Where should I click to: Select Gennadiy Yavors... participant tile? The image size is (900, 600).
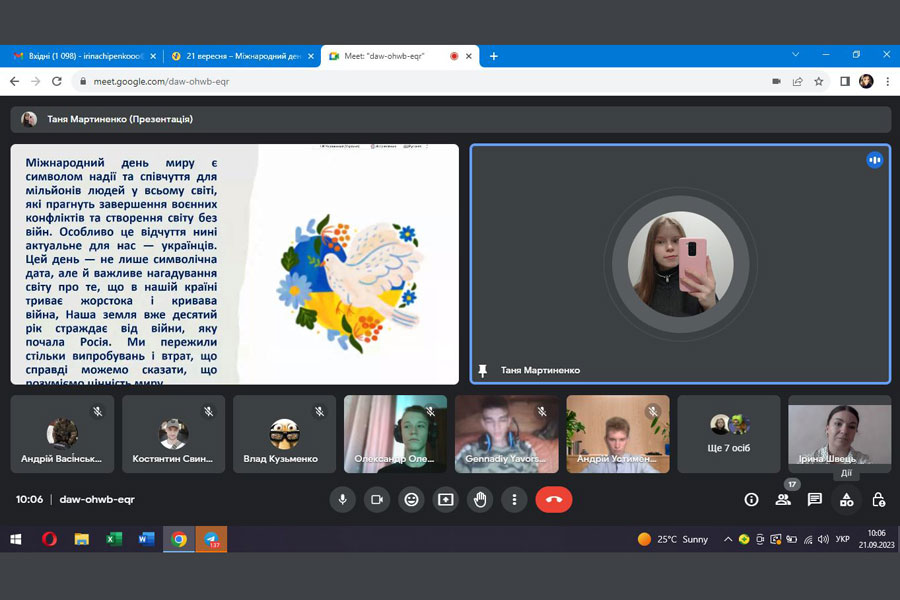[x=507, y=434]
